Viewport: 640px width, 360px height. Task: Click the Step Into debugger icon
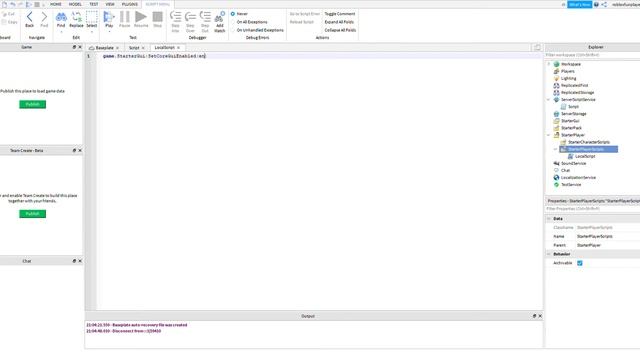[176, 17]
